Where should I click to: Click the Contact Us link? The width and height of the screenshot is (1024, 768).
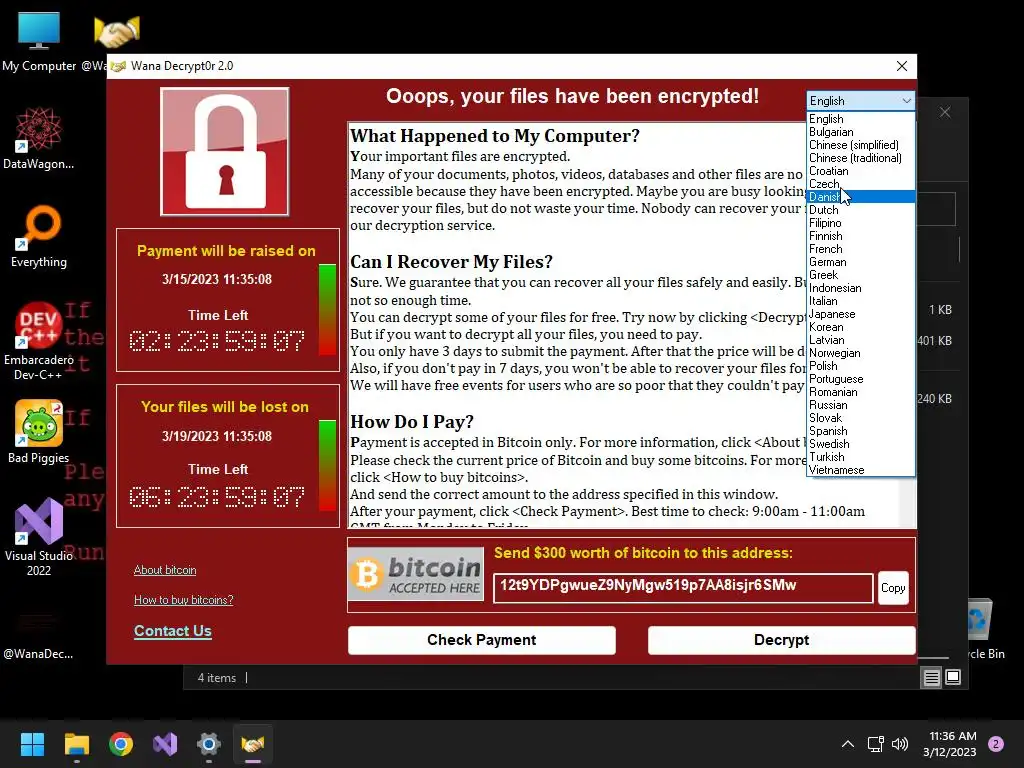coord(172,631)
